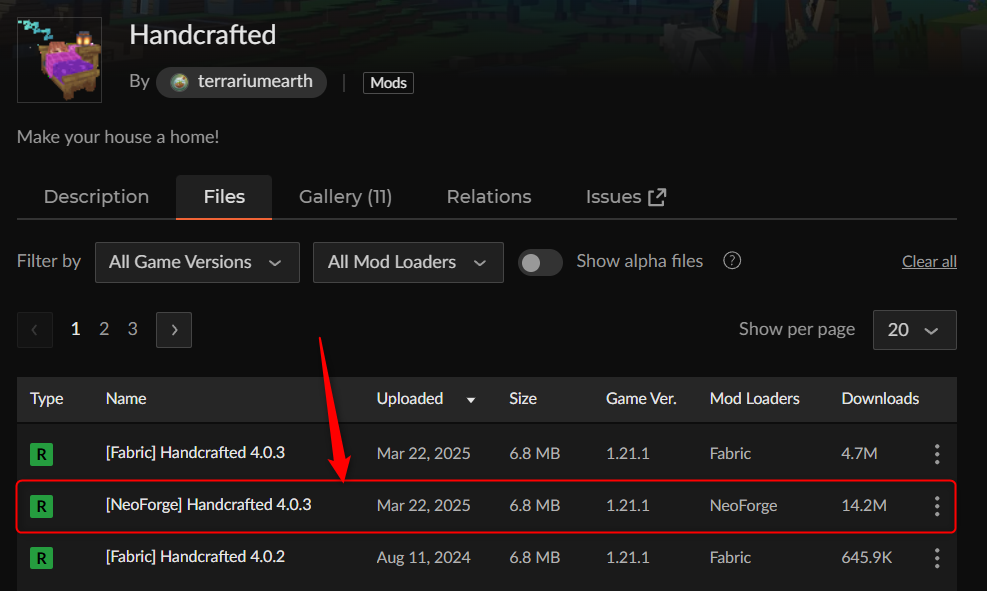Open more options for Fabric Handcrafted 4.0.2
The width and height of the screenshot is (987, 591).
tap(937, 558)
